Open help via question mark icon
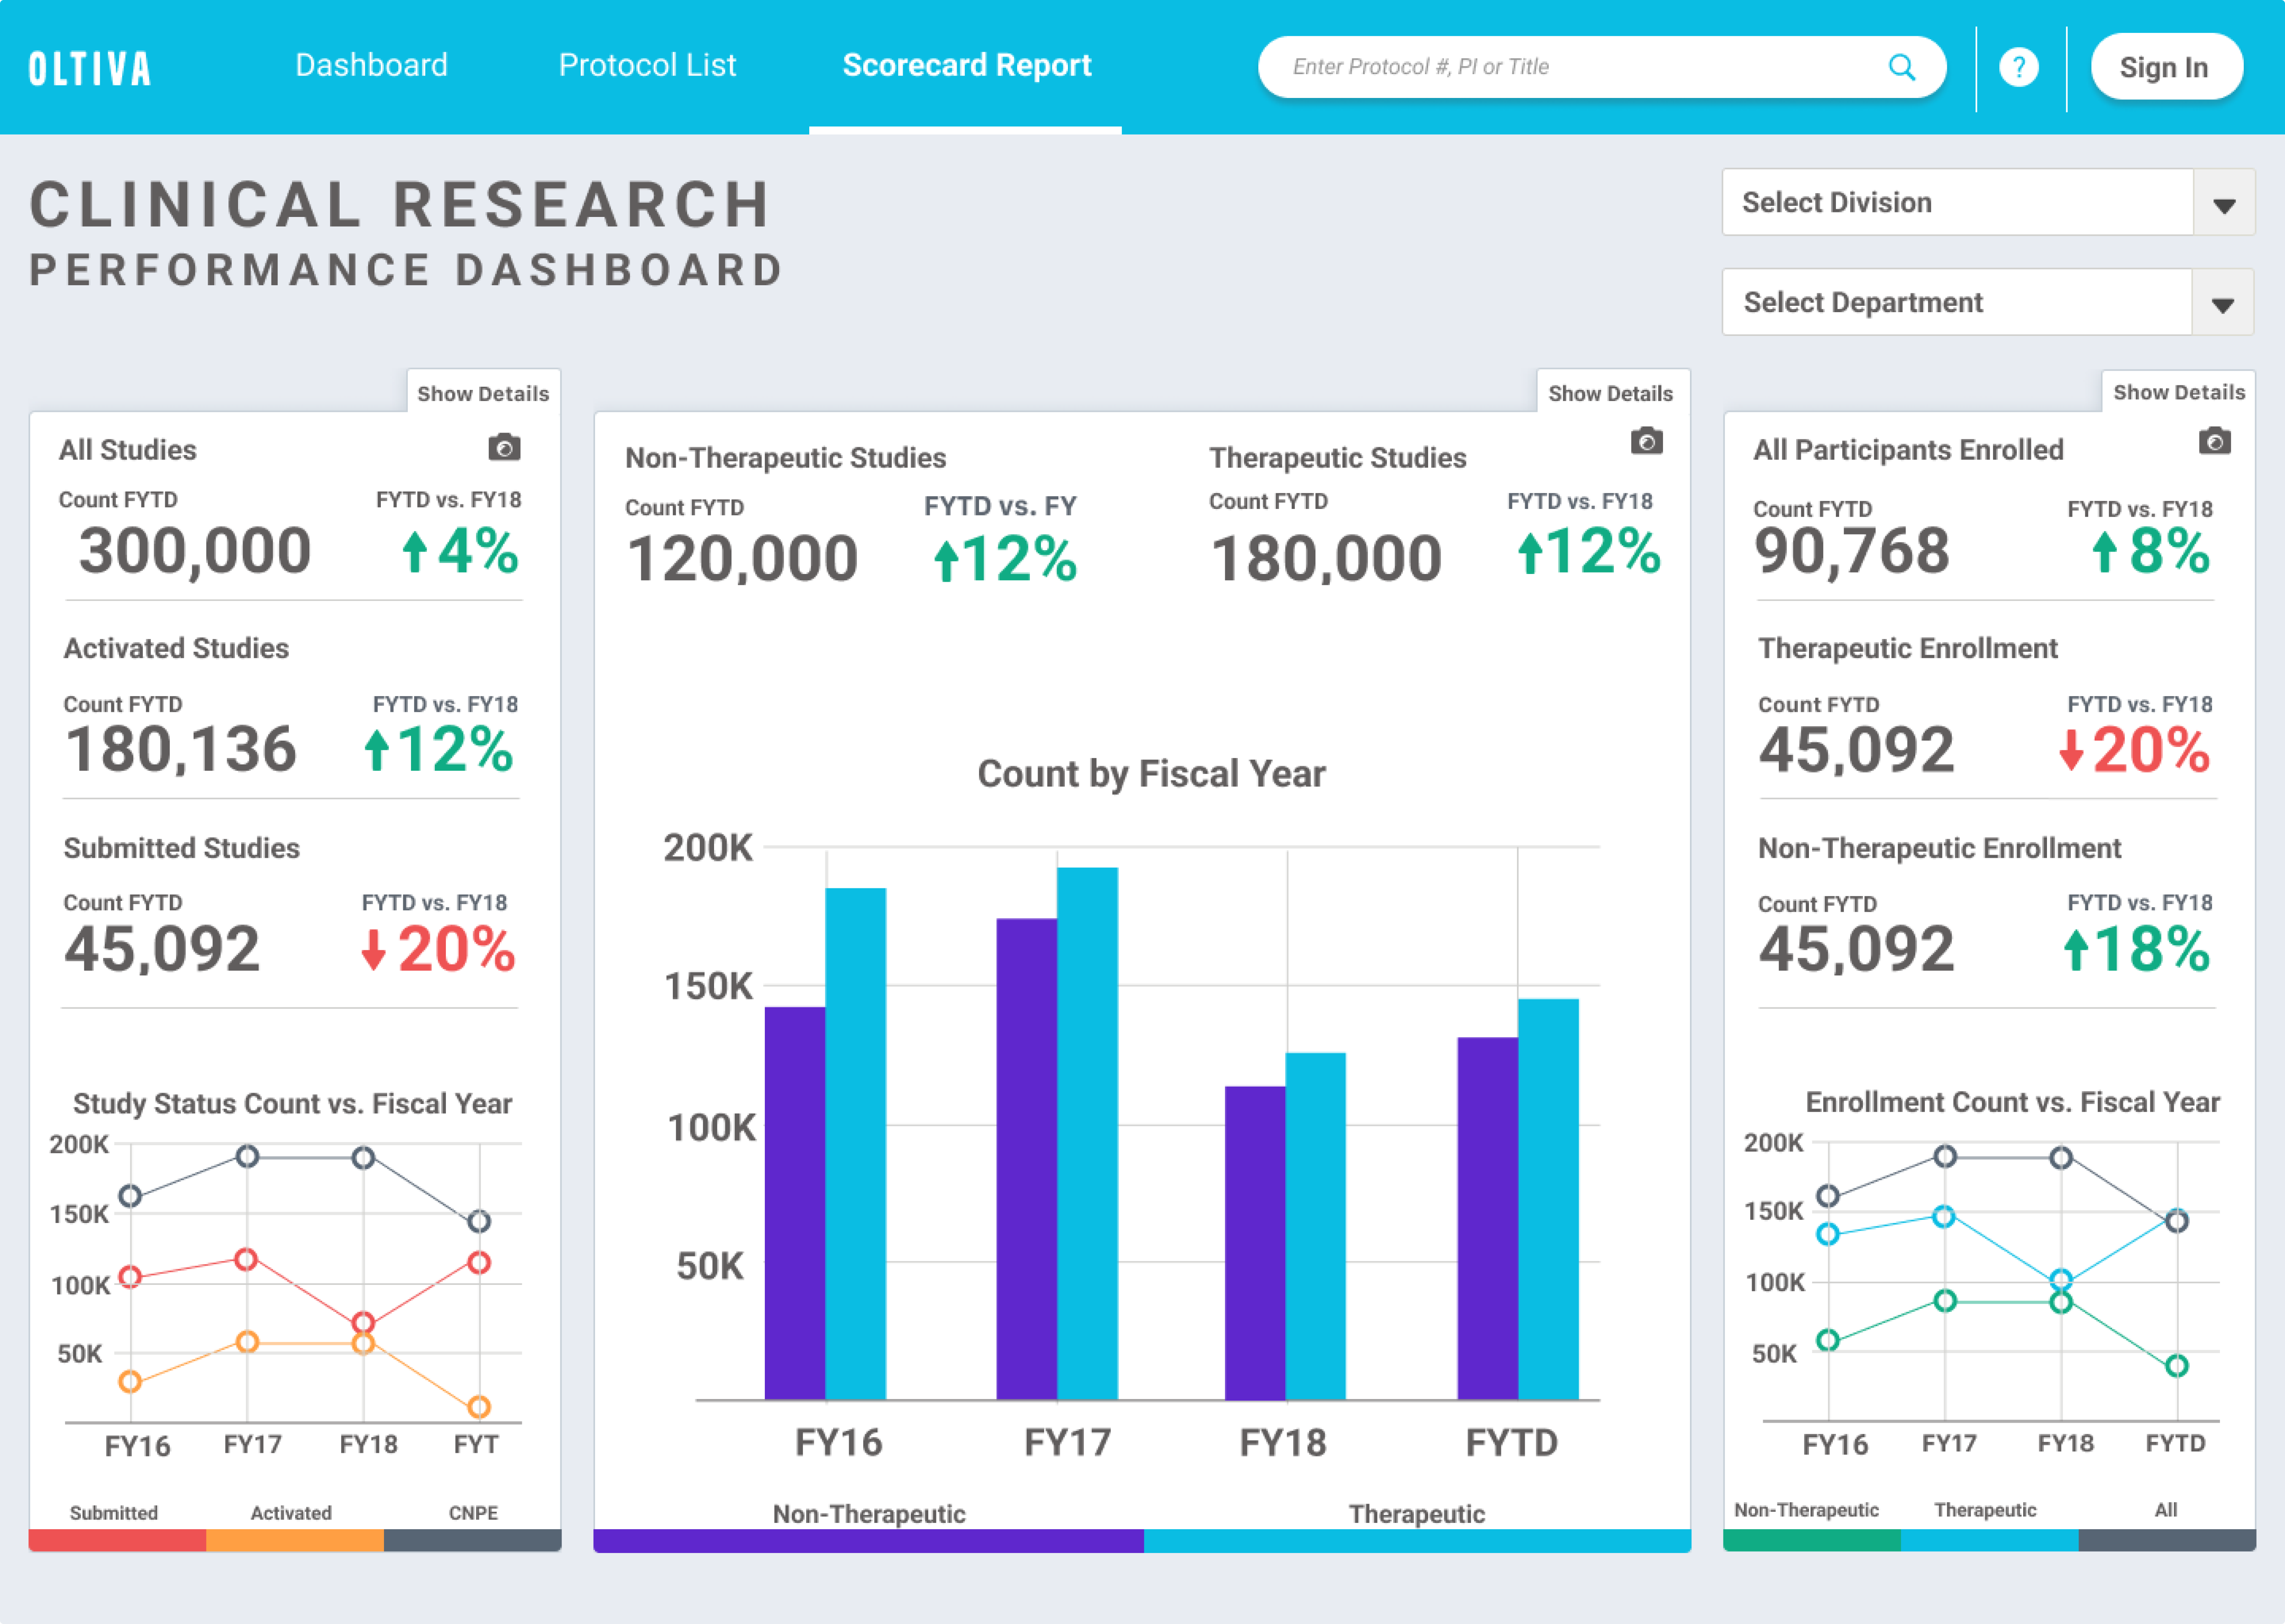 click(x=2019, y=67)
